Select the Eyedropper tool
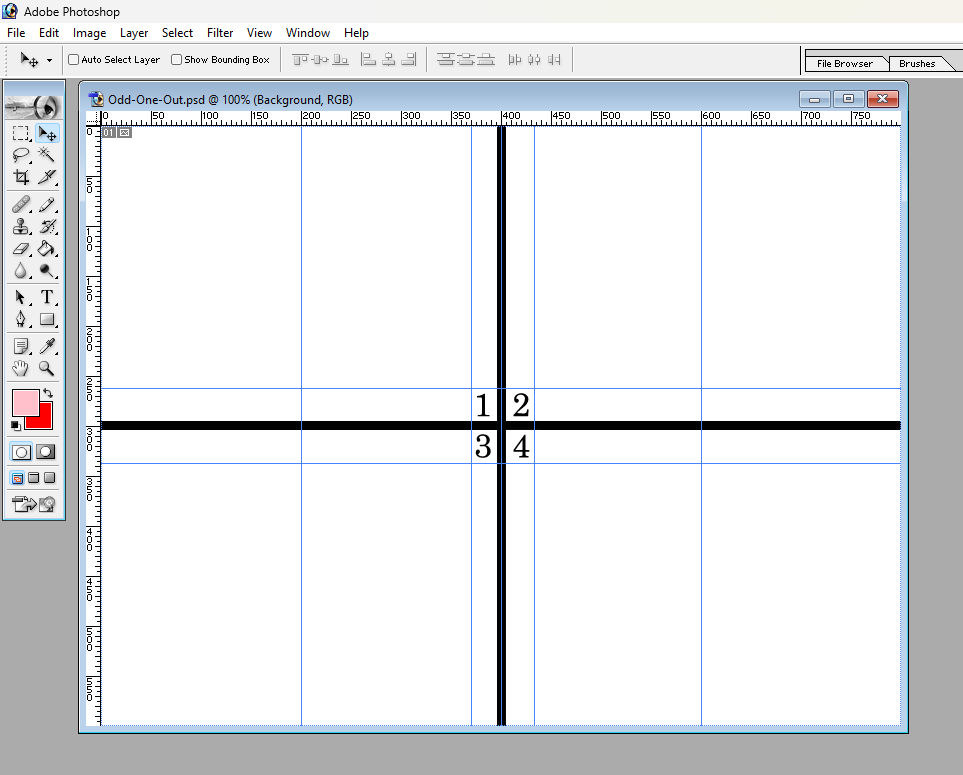Screen dimensions: 963x775 pos(46,346)
